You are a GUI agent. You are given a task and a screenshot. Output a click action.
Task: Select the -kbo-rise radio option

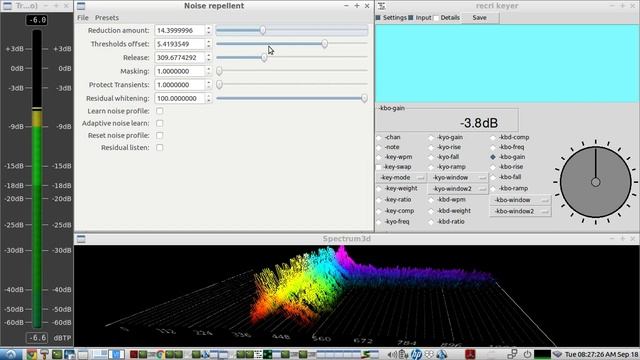pos(493,167)
